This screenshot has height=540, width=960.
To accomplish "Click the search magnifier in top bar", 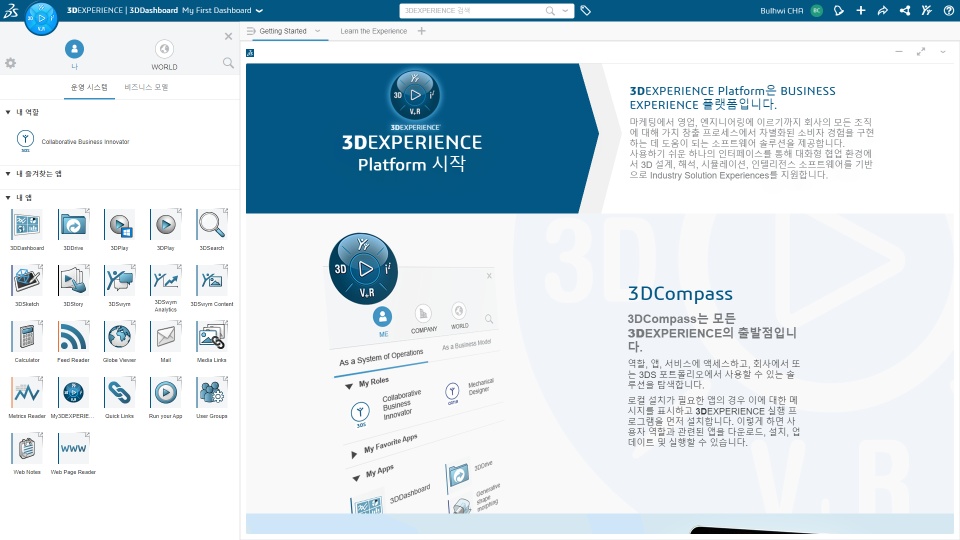I will pos(550,10).
